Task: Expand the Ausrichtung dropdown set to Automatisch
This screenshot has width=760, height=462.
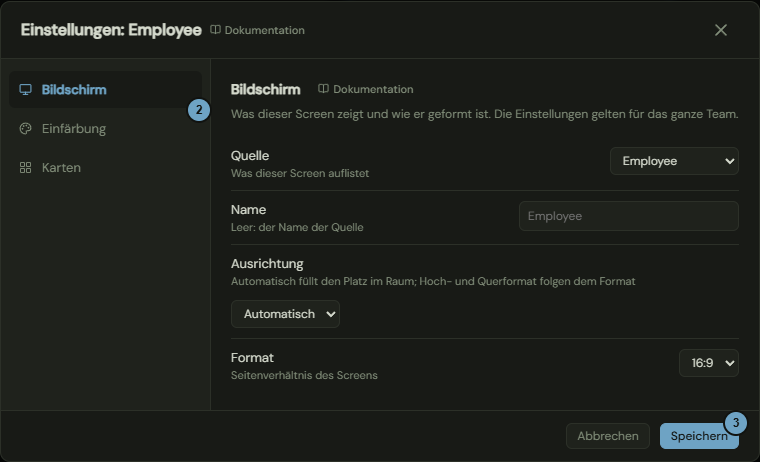Action: click(x=285, y=314)
